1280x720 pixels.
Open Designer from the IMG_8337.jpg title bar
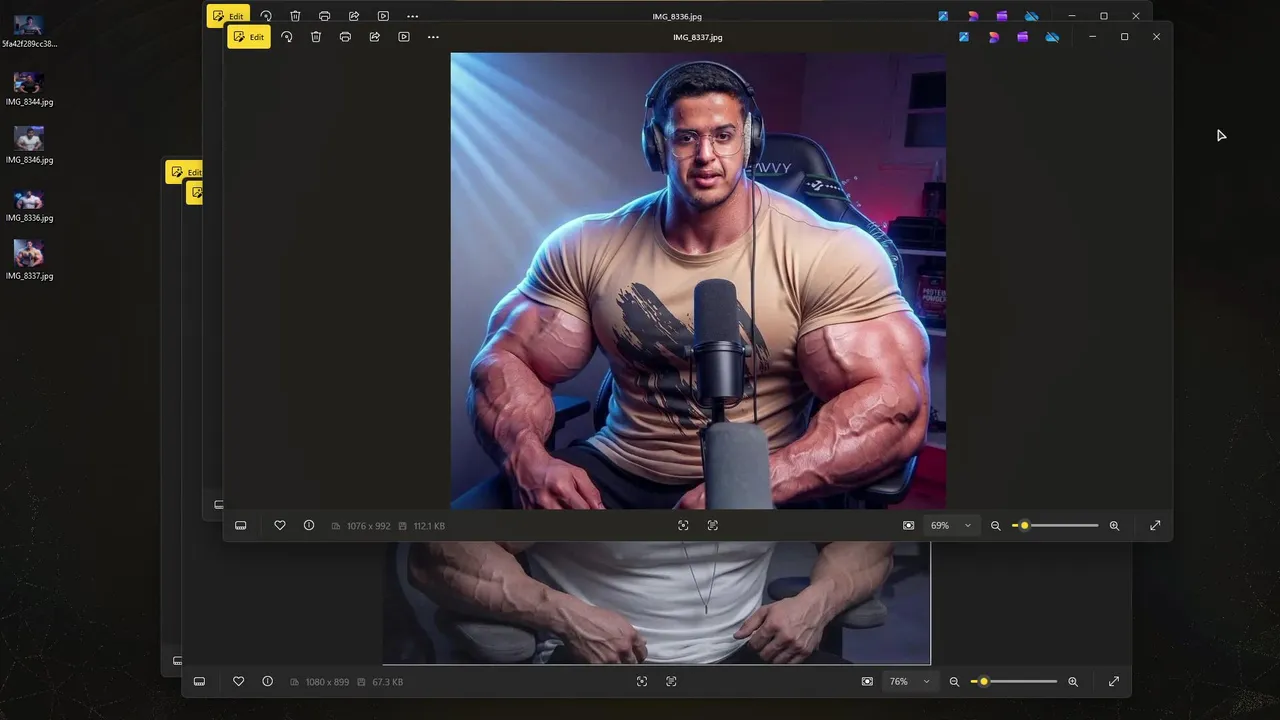point(993,37)
